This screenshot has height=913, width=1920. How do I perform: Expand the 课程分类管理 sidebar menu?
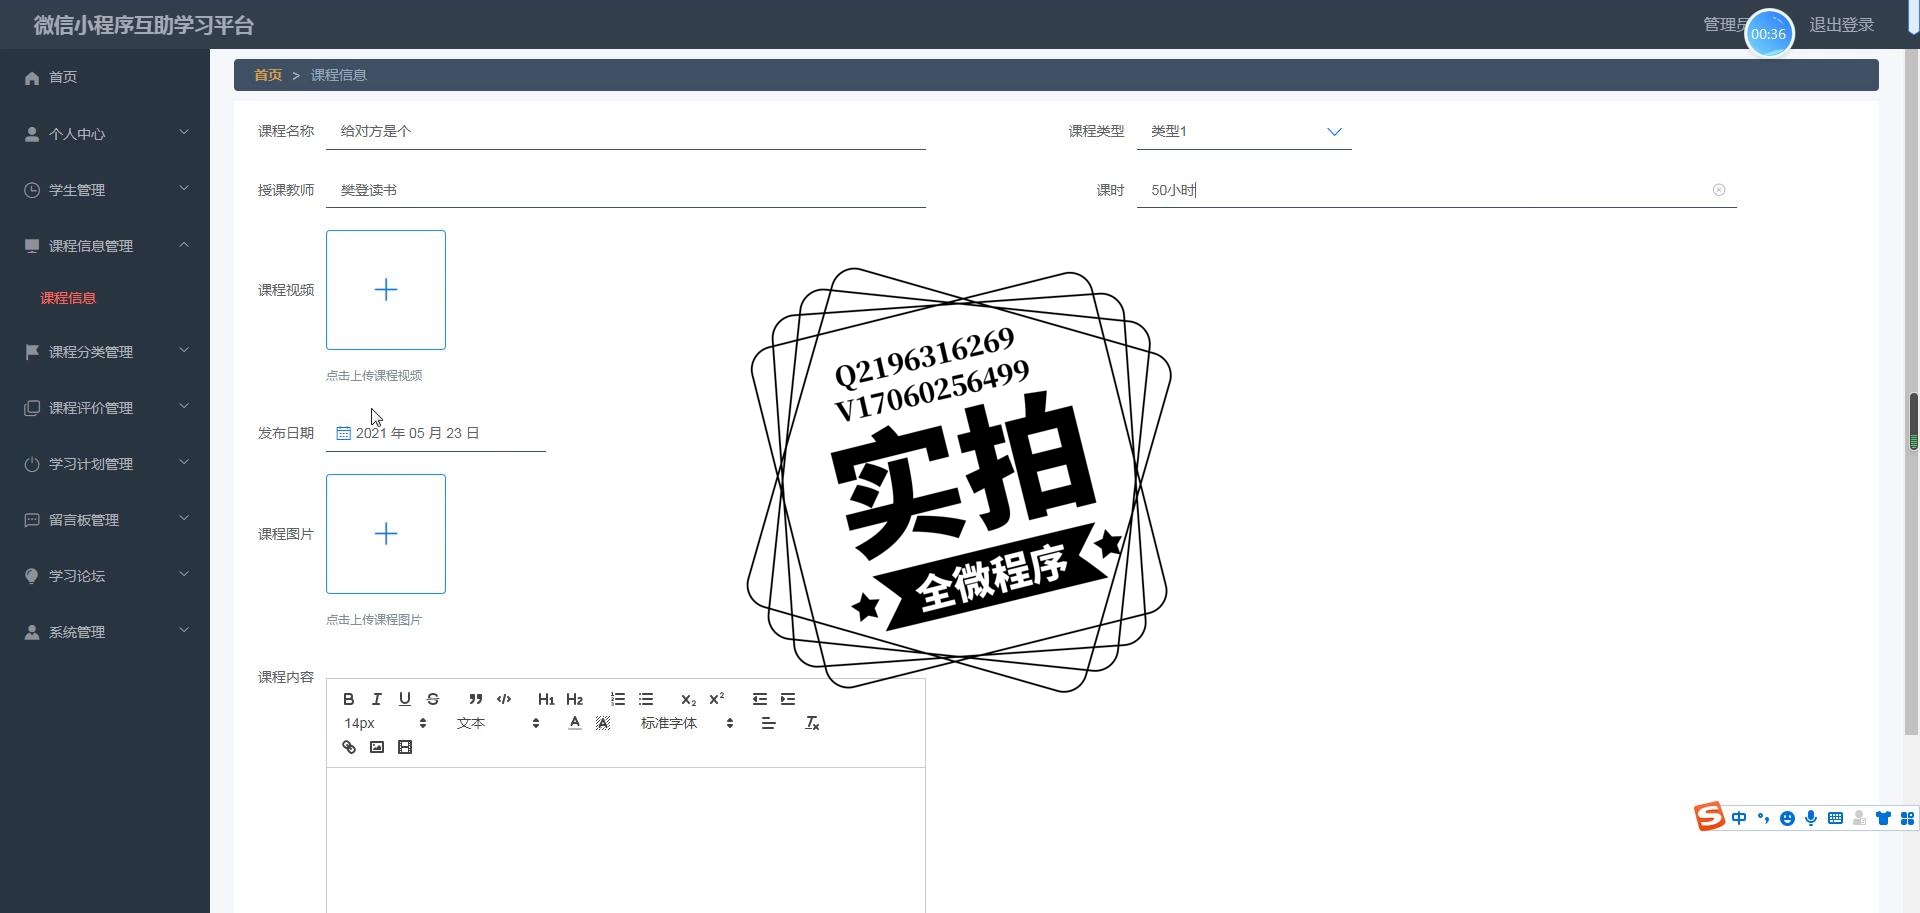(105, 351)
